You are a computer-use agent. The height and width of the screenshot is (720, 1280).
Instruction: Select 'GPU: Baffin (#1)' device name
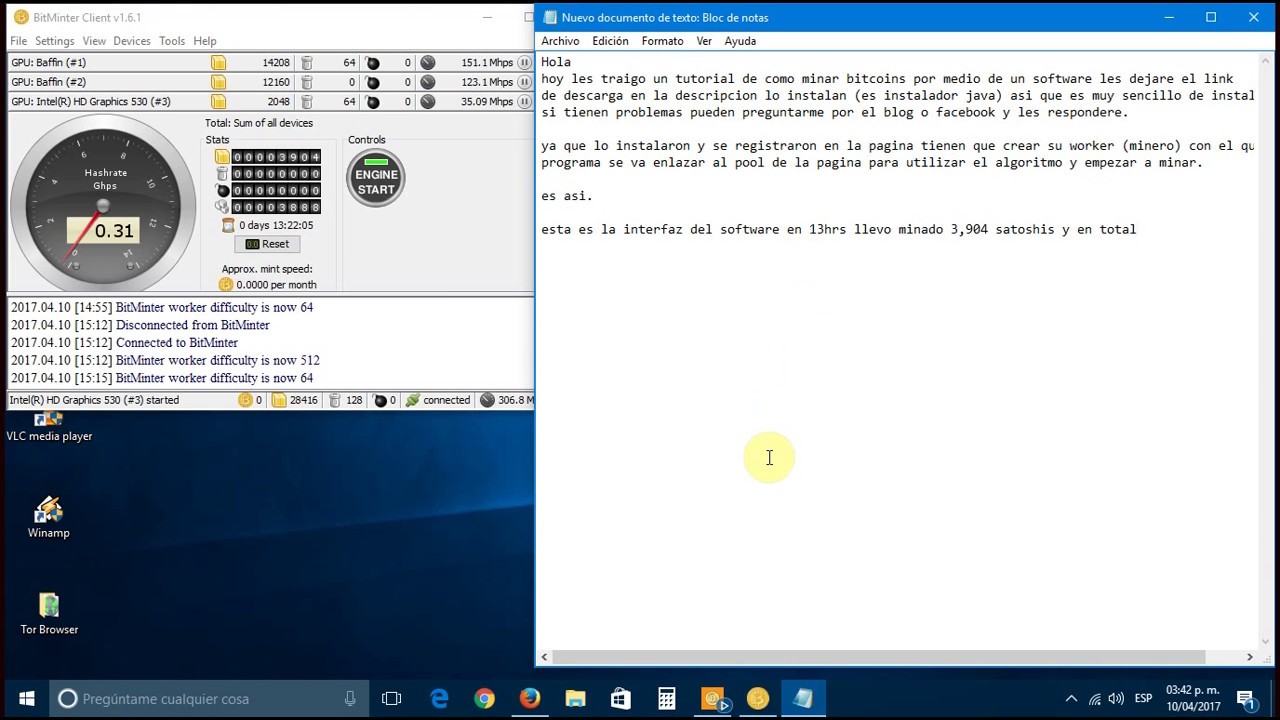point(48,63)
